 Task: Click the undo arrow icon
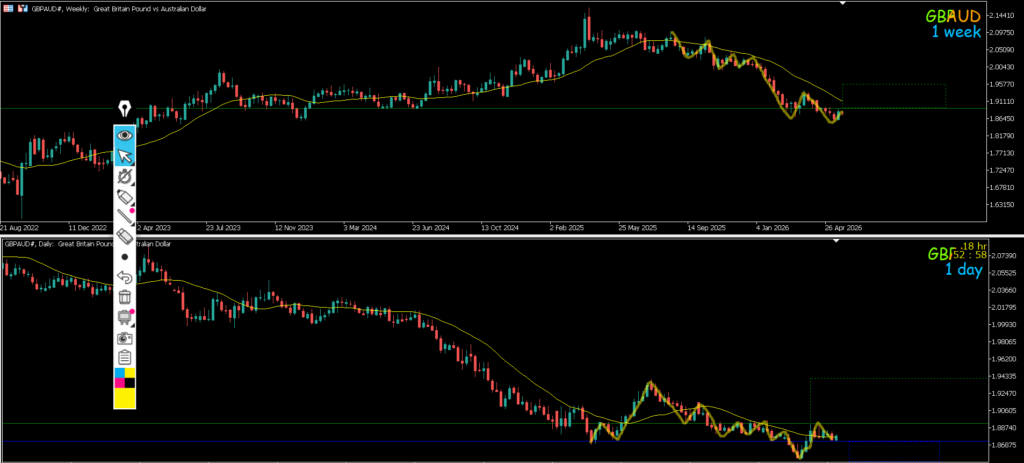click(125, 277)
